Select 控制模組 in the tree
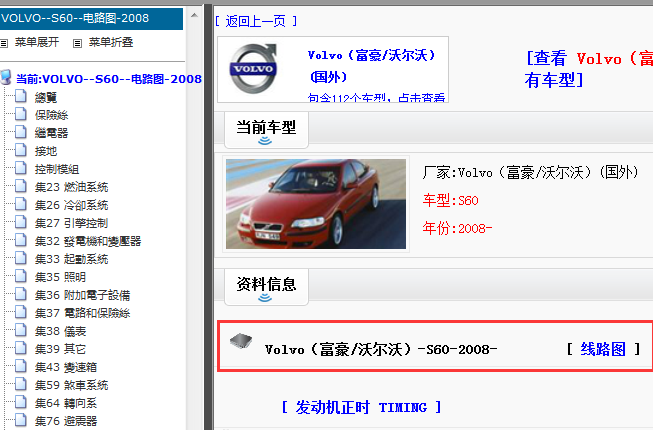This screenshot has width=653, height=430. click(x=57, y=169)
